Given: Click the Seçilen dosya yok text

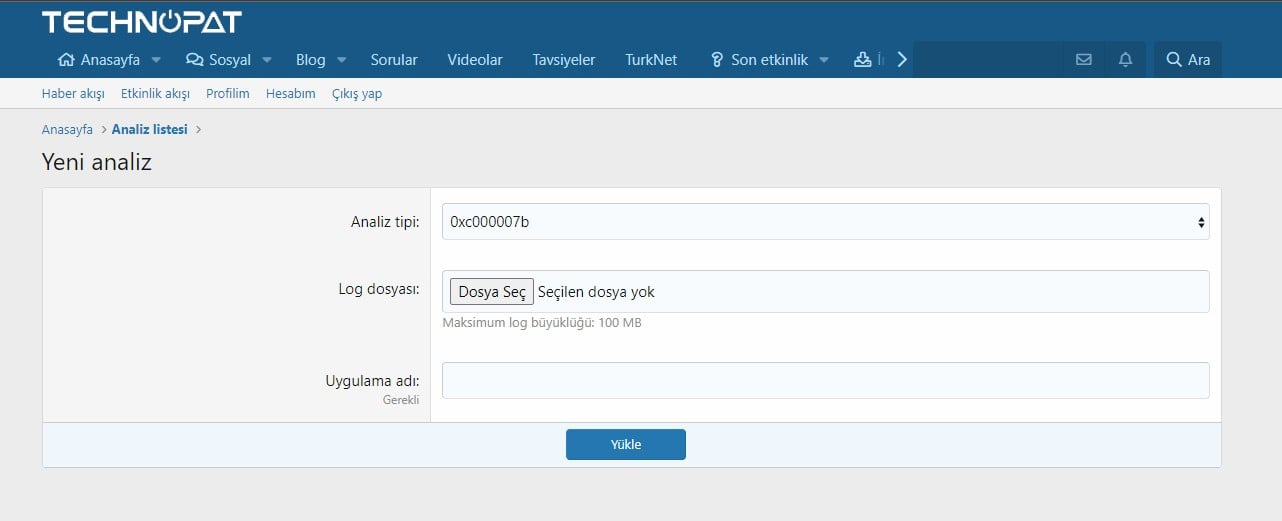Looking at the screenshot, I should pos(596,292).
